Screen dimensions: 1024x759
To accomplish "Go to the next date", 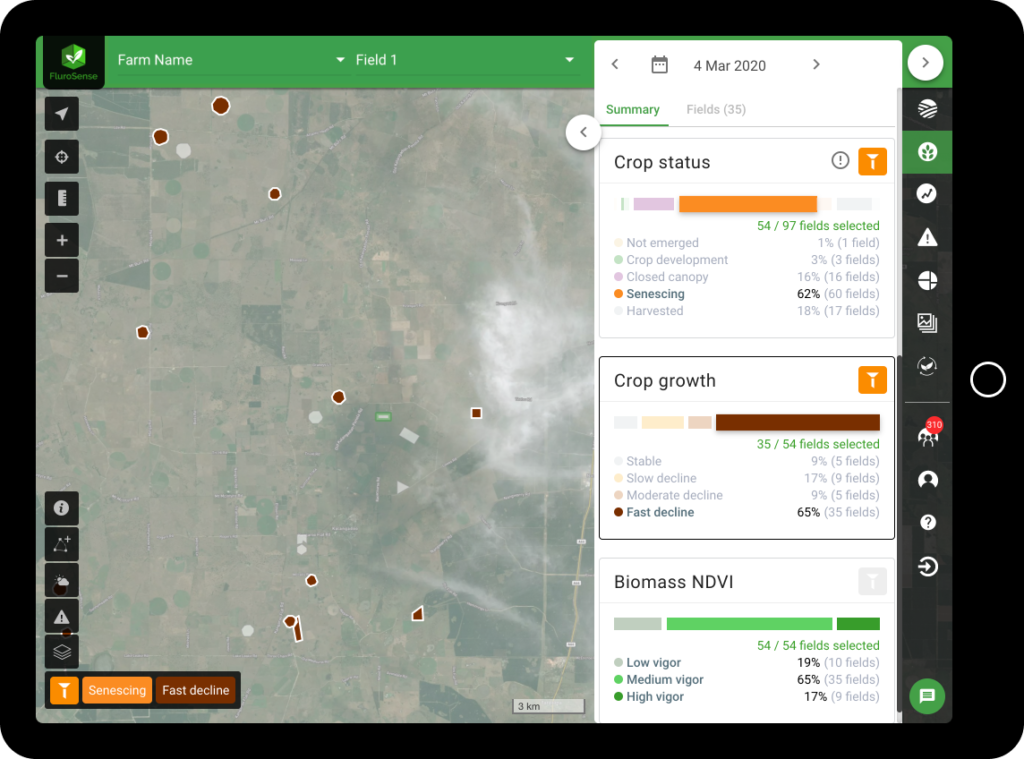I will click(816, 65).
